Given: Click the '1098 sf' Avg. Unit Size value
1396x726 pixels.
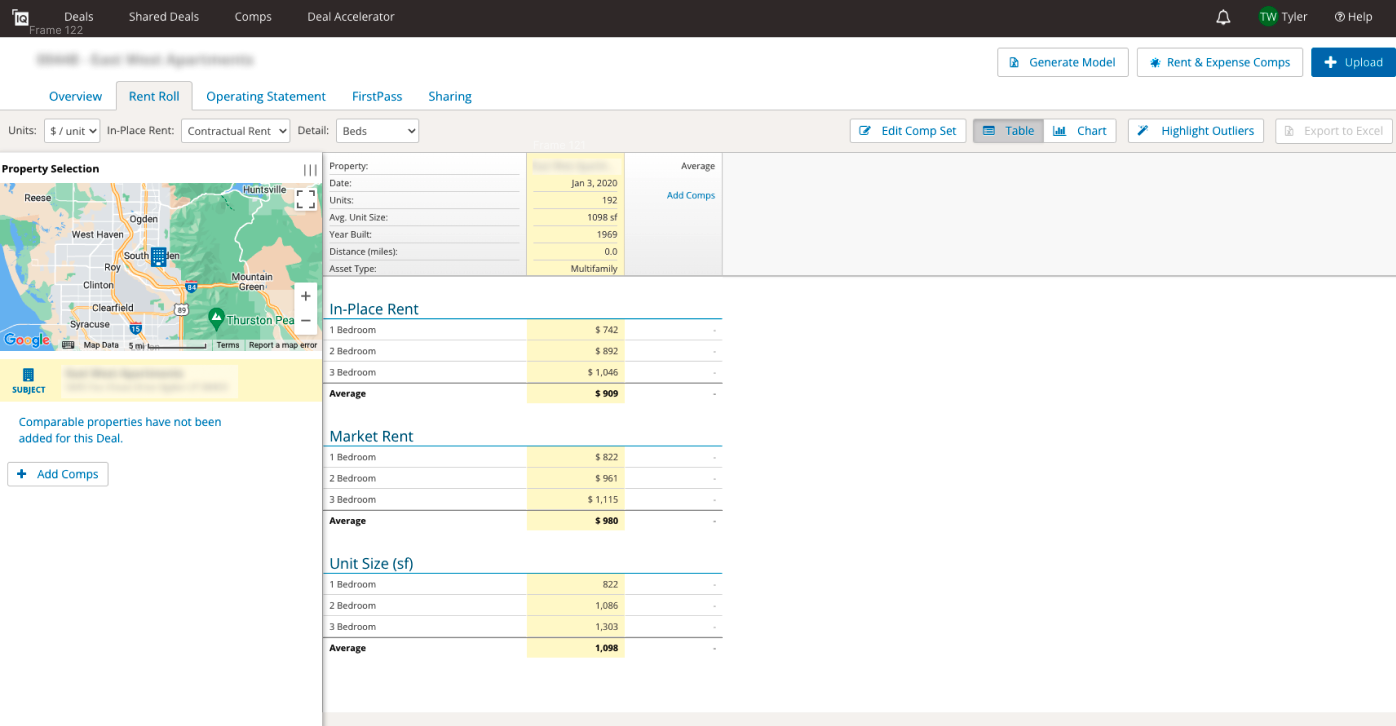Looking at the screenshot, I should [602, 217].
